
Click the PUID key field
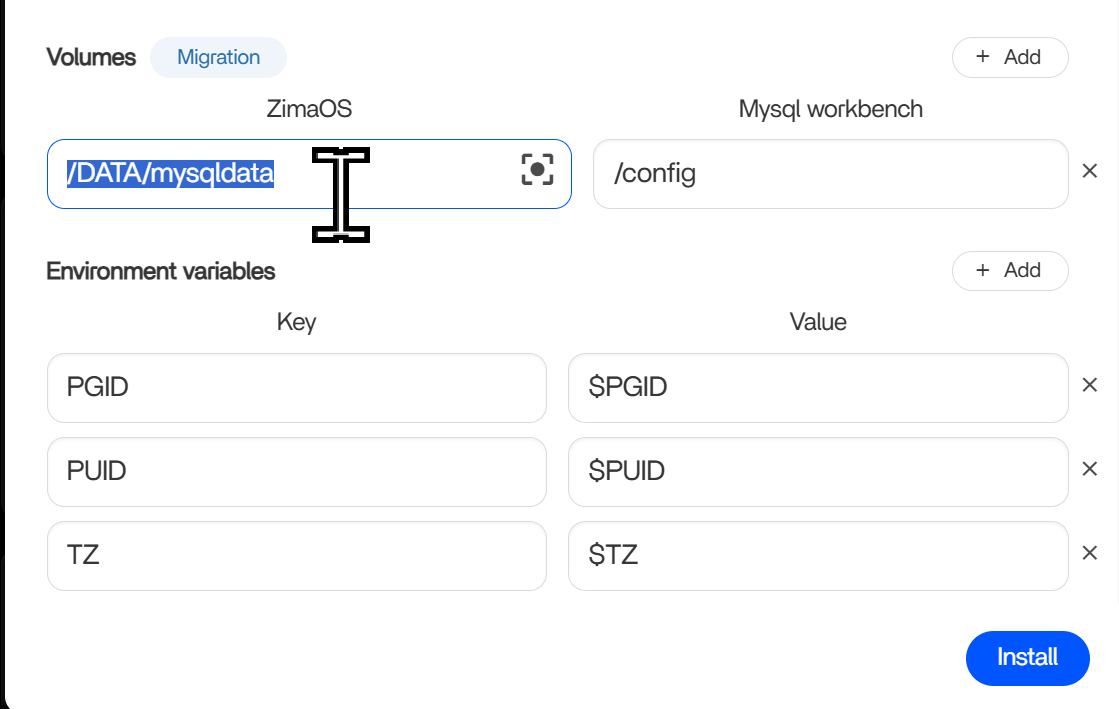pyautogui.click(x=296, y=471)
